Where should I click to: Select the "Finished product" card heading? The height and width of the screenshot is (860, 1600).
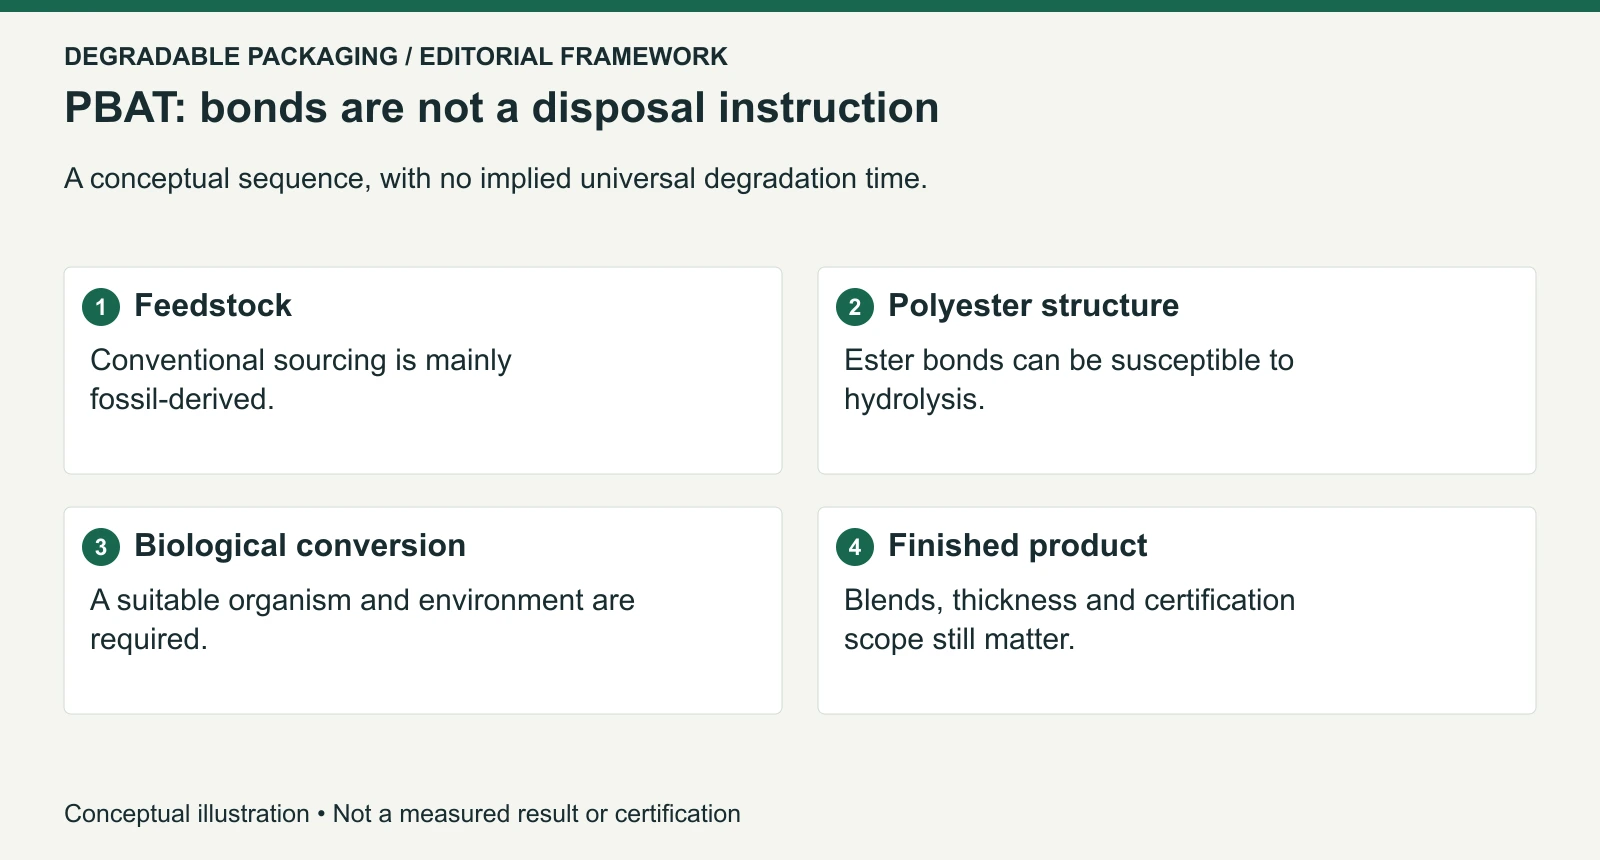(1017, 545)
